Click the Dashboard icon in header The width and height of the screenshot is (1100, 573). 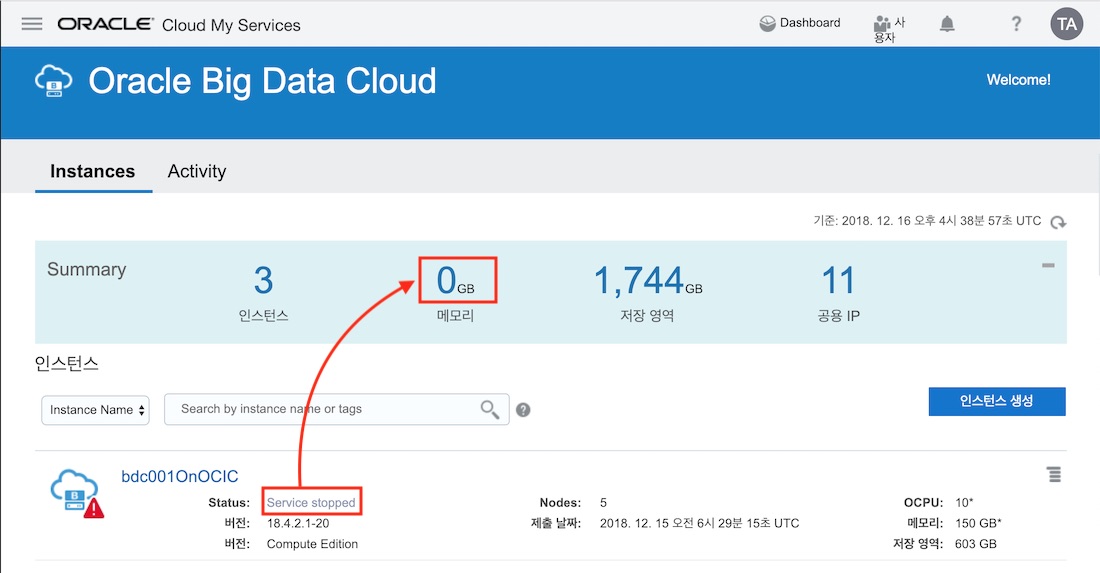click(768, 23)
